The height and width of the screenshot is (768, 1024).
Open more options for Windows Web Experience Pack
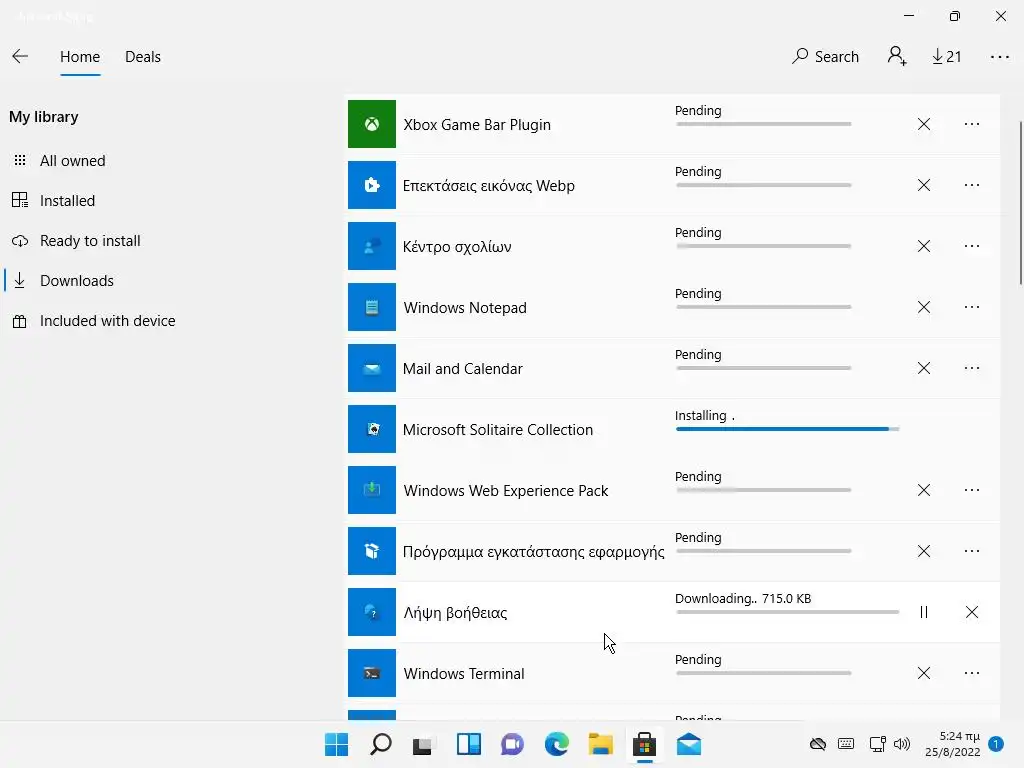(x=972, y=490)
